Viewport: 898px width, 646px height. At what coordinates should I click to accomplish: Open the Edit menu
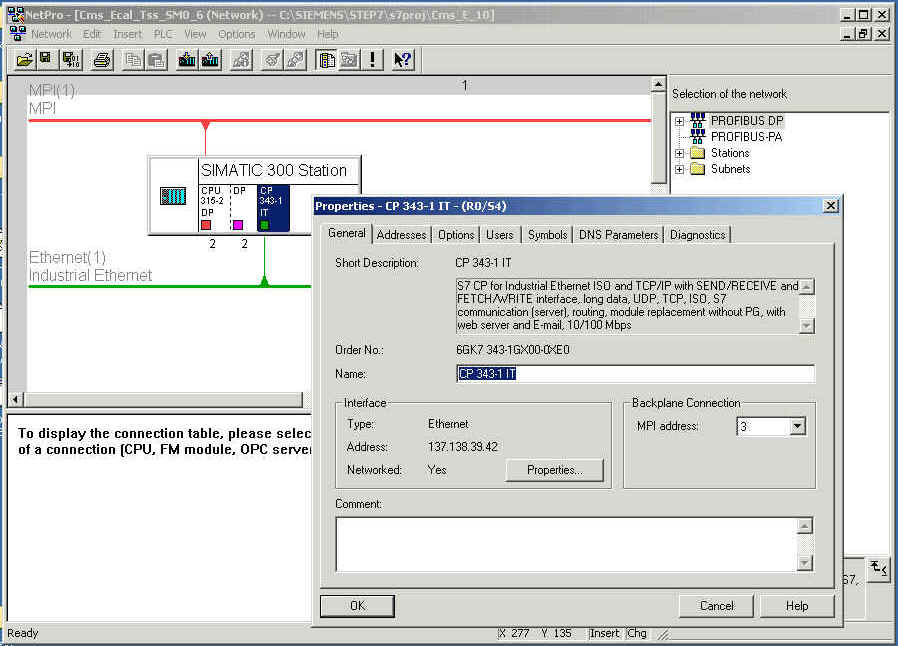92,34
